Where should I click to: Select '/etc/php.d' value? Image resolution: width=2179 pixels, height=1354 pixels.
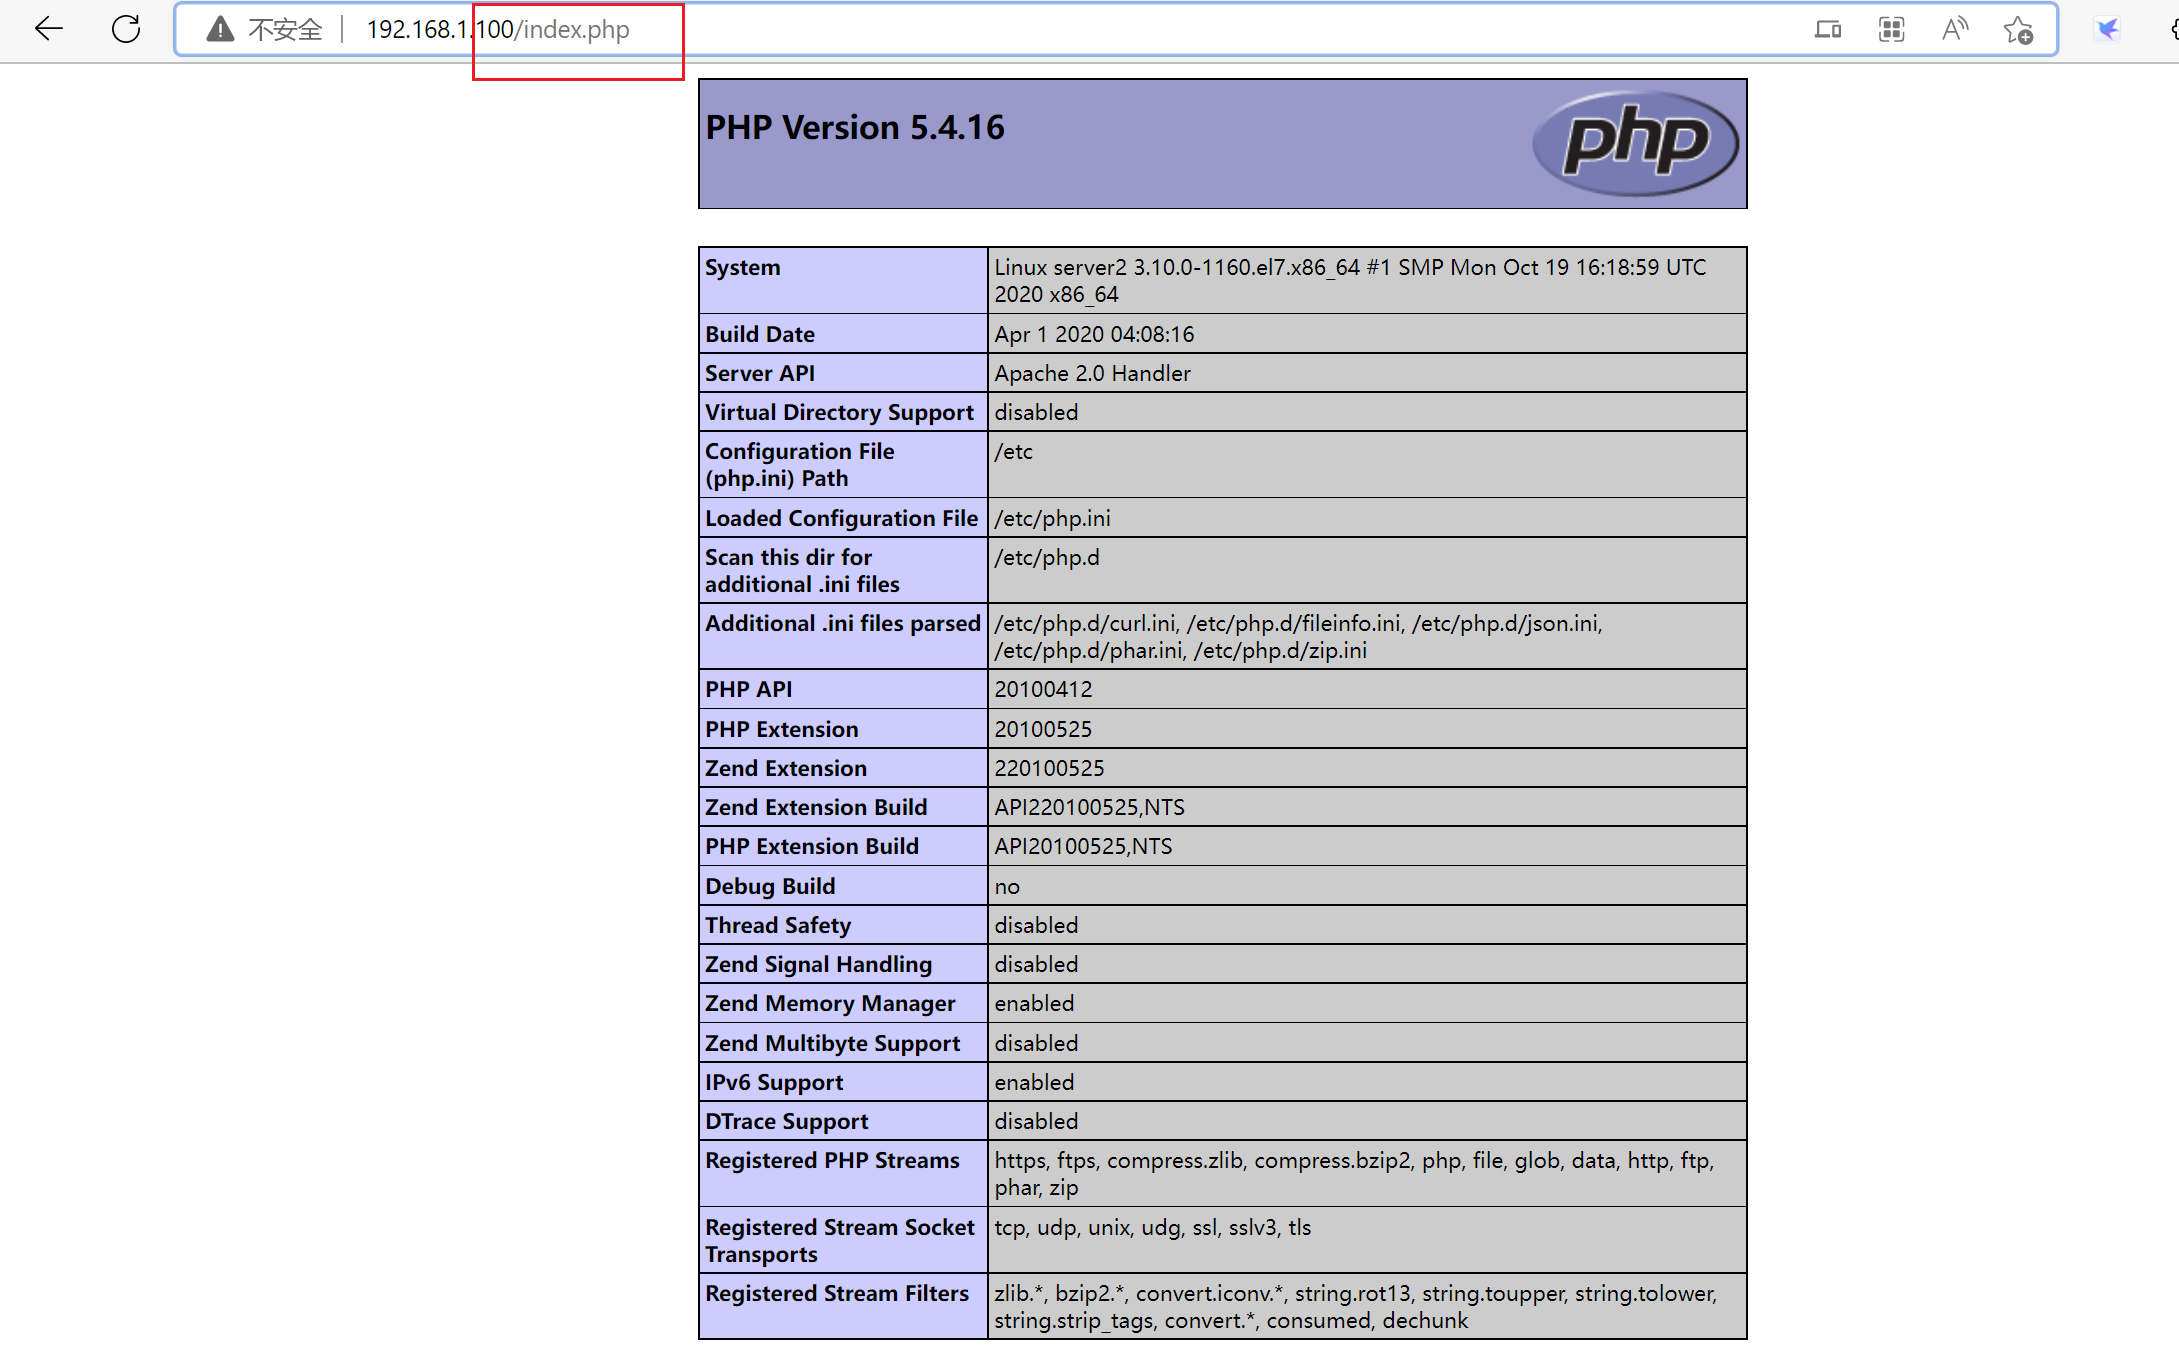1046,557
